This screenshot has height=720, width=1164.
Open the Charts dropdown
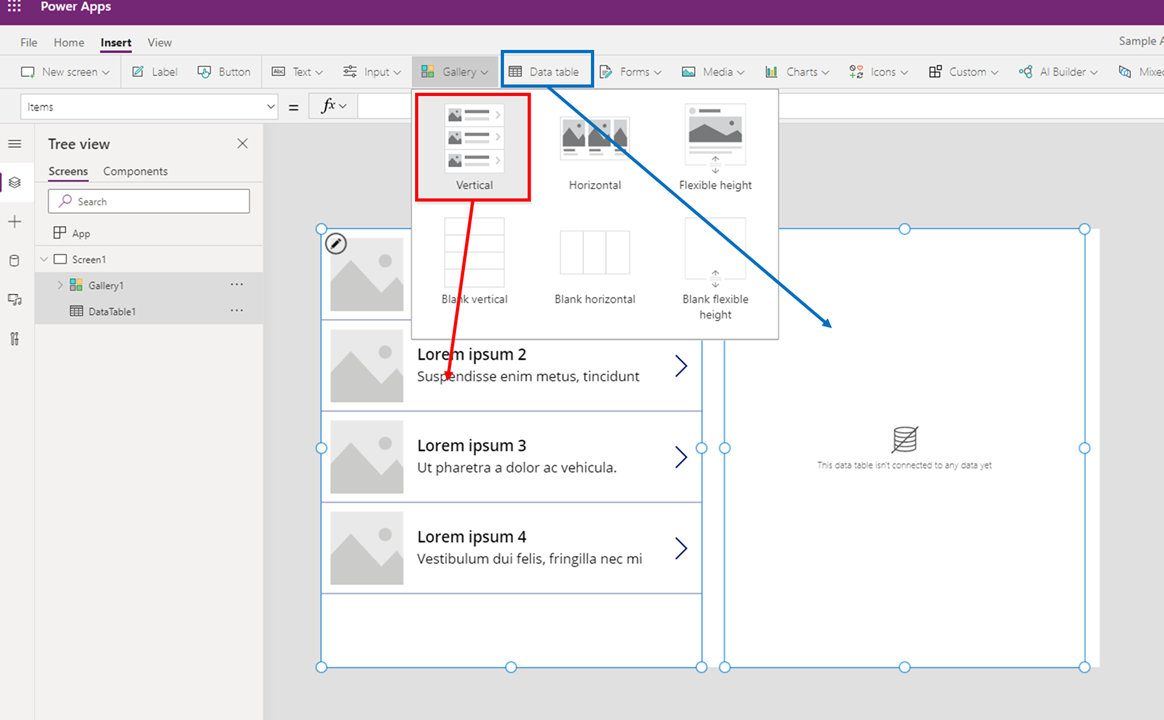tap(797, 72)
